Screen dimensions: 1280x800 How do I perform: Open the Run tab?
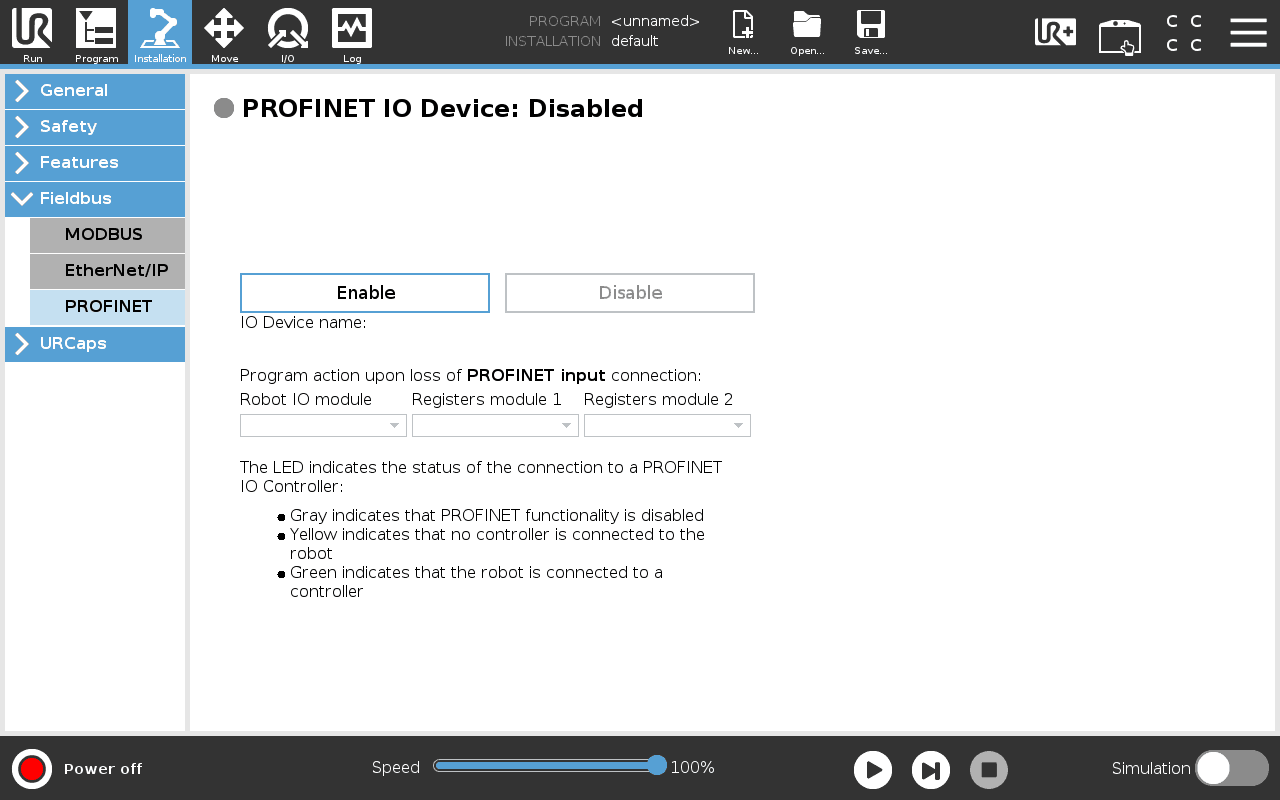tap(32, 33)
